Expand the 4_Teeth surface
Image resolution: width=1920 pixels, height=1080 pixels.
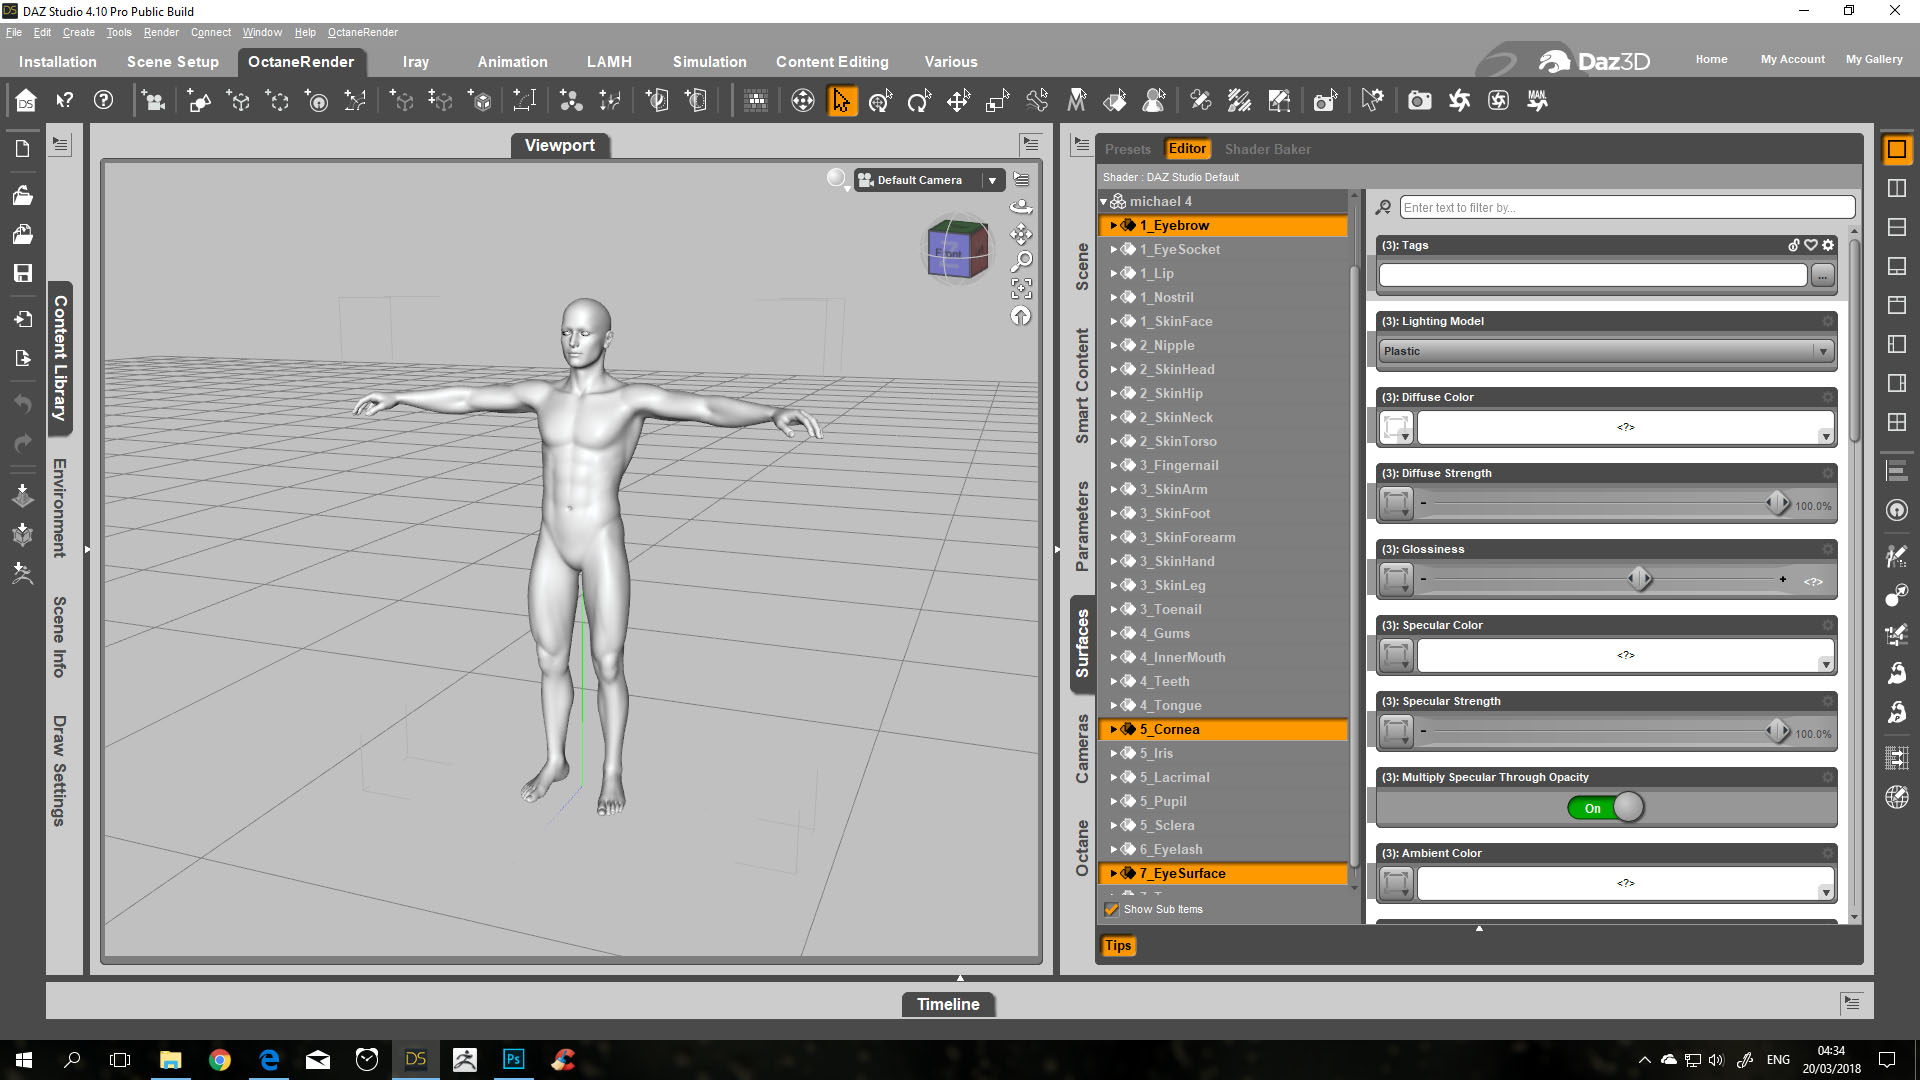pyautogui.click(x=1113, y=682)
